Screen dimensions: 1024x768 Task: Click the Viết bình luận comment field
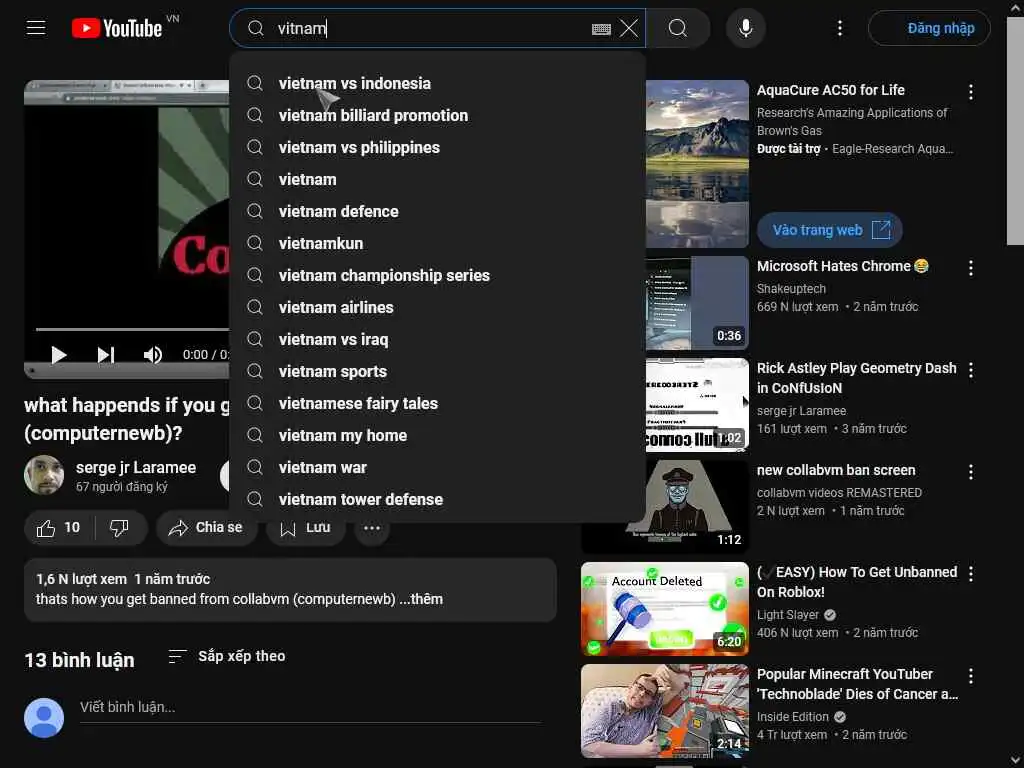pos(310,707)
